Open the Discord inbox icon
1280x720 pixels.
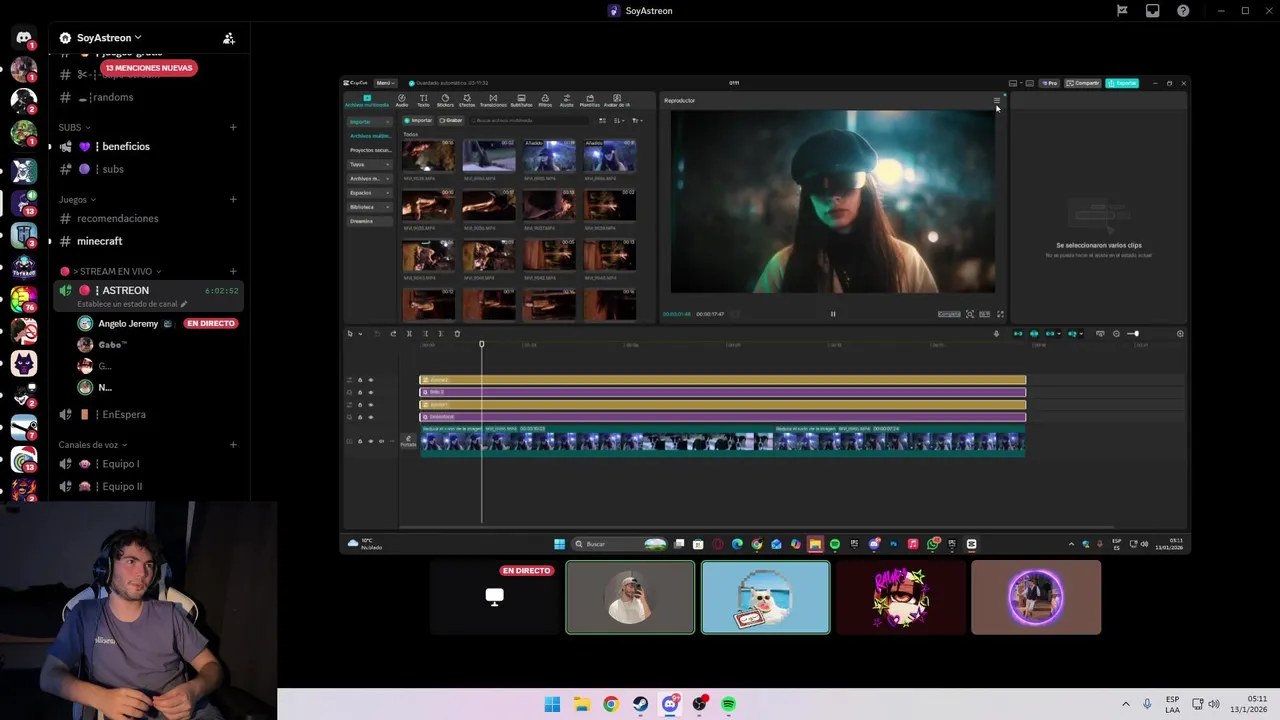coord(1152,11)
